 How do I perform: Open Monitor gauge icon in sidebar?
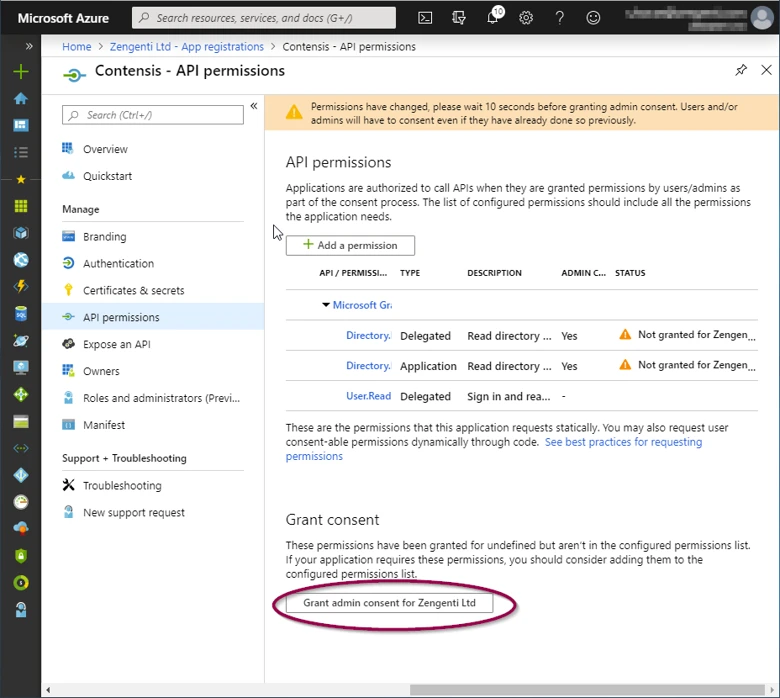pos(21,502)
